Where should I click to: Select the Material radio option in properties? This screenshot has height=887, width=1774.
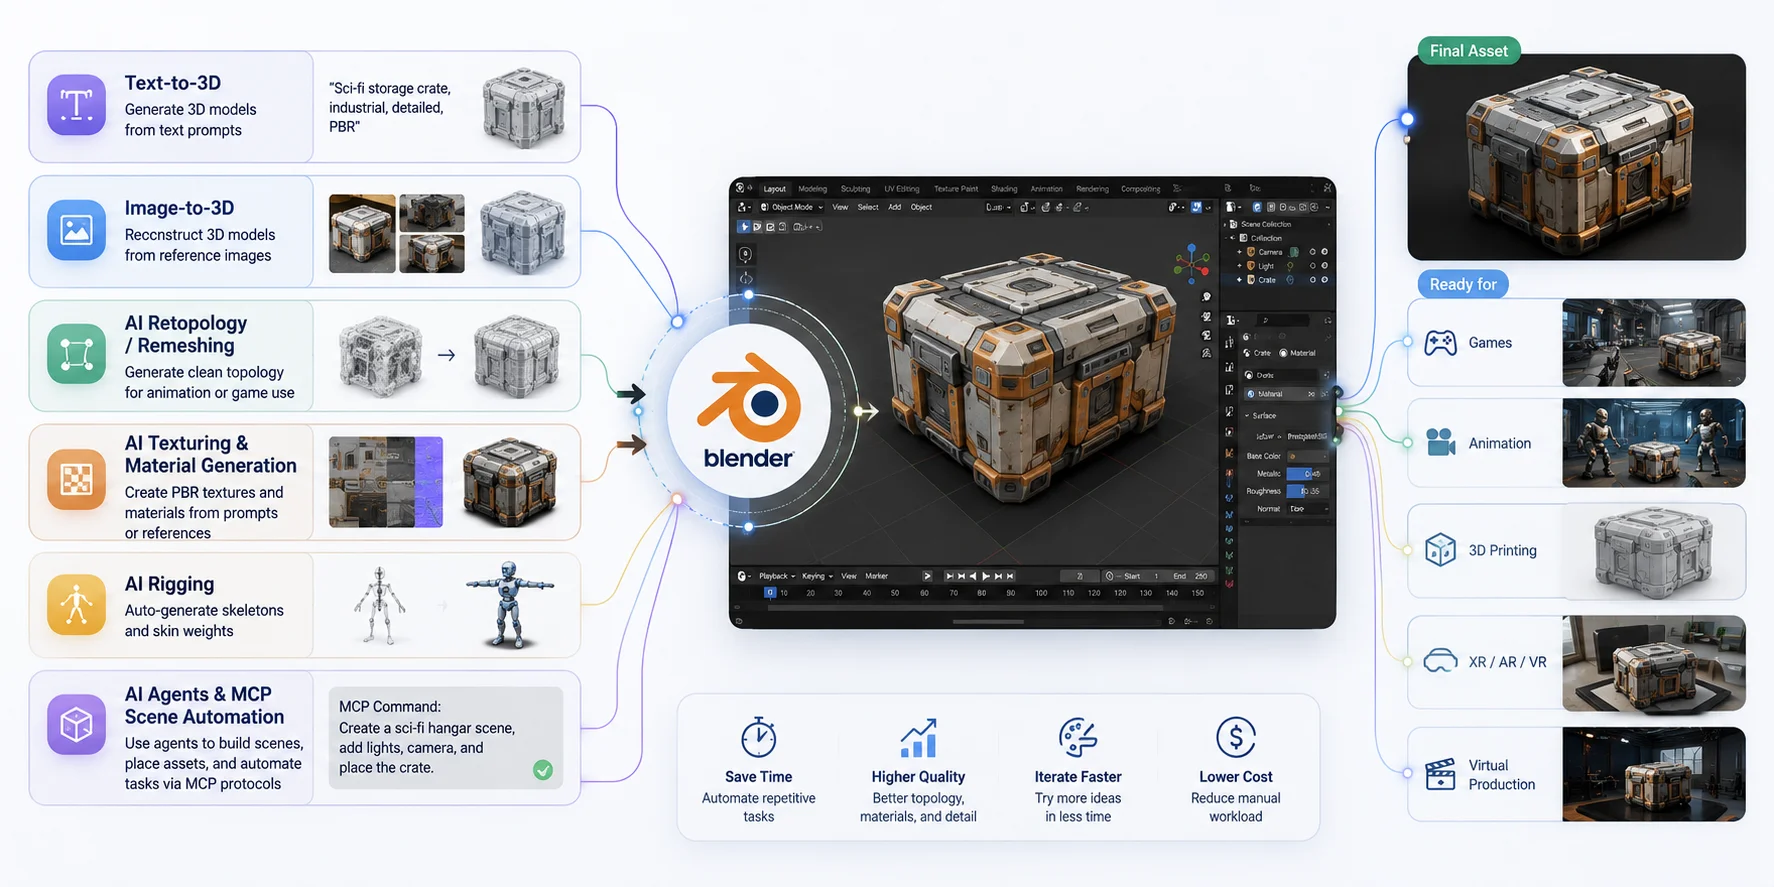point(1297,353)
